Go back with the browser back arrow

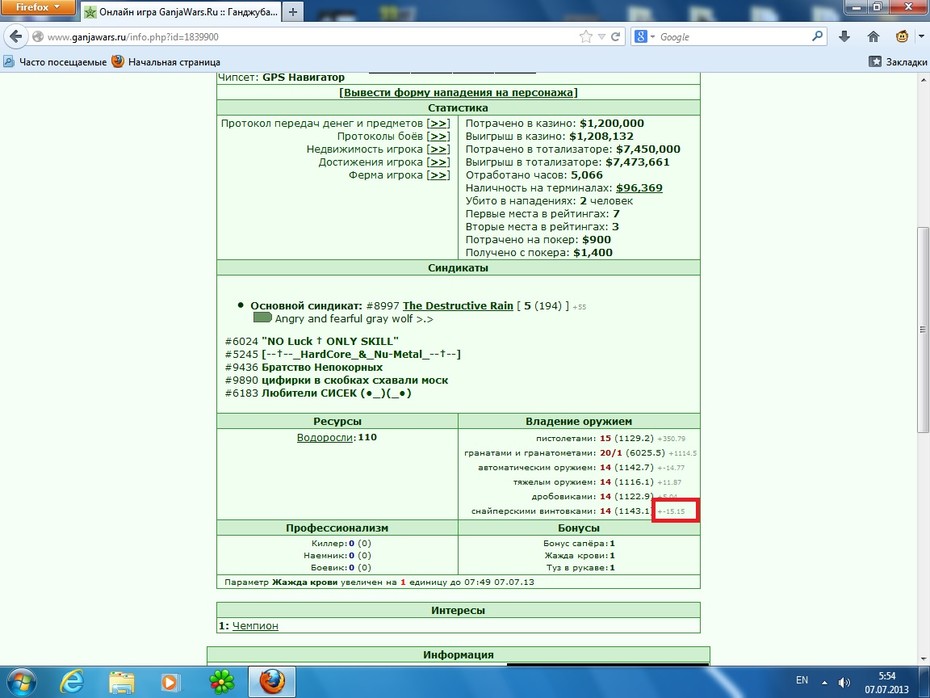[16, 37]
